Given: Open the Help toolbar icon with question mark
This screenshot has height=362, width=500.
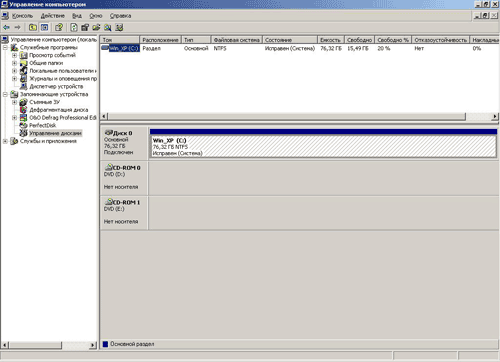Looking at the screenshot, I should pyautogui.click(x=59, y=27).
